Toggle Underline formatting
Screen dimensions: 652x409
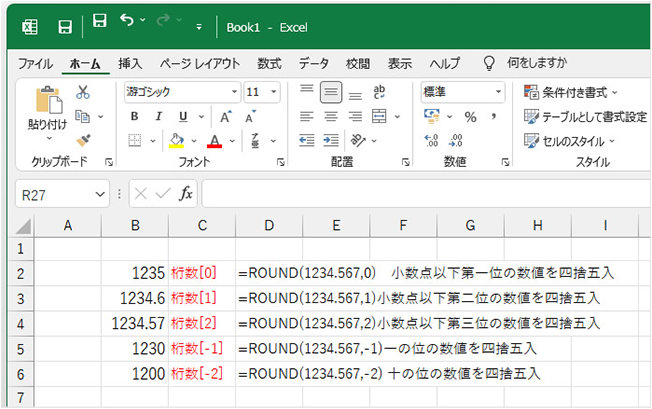(183, 117)
